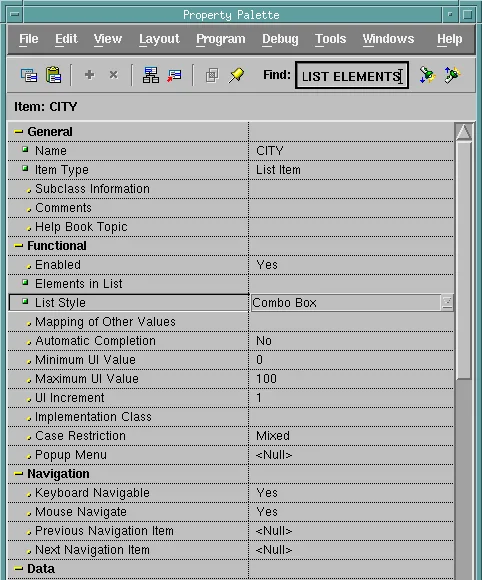Click the vertical scrollbar thumb

464,260
